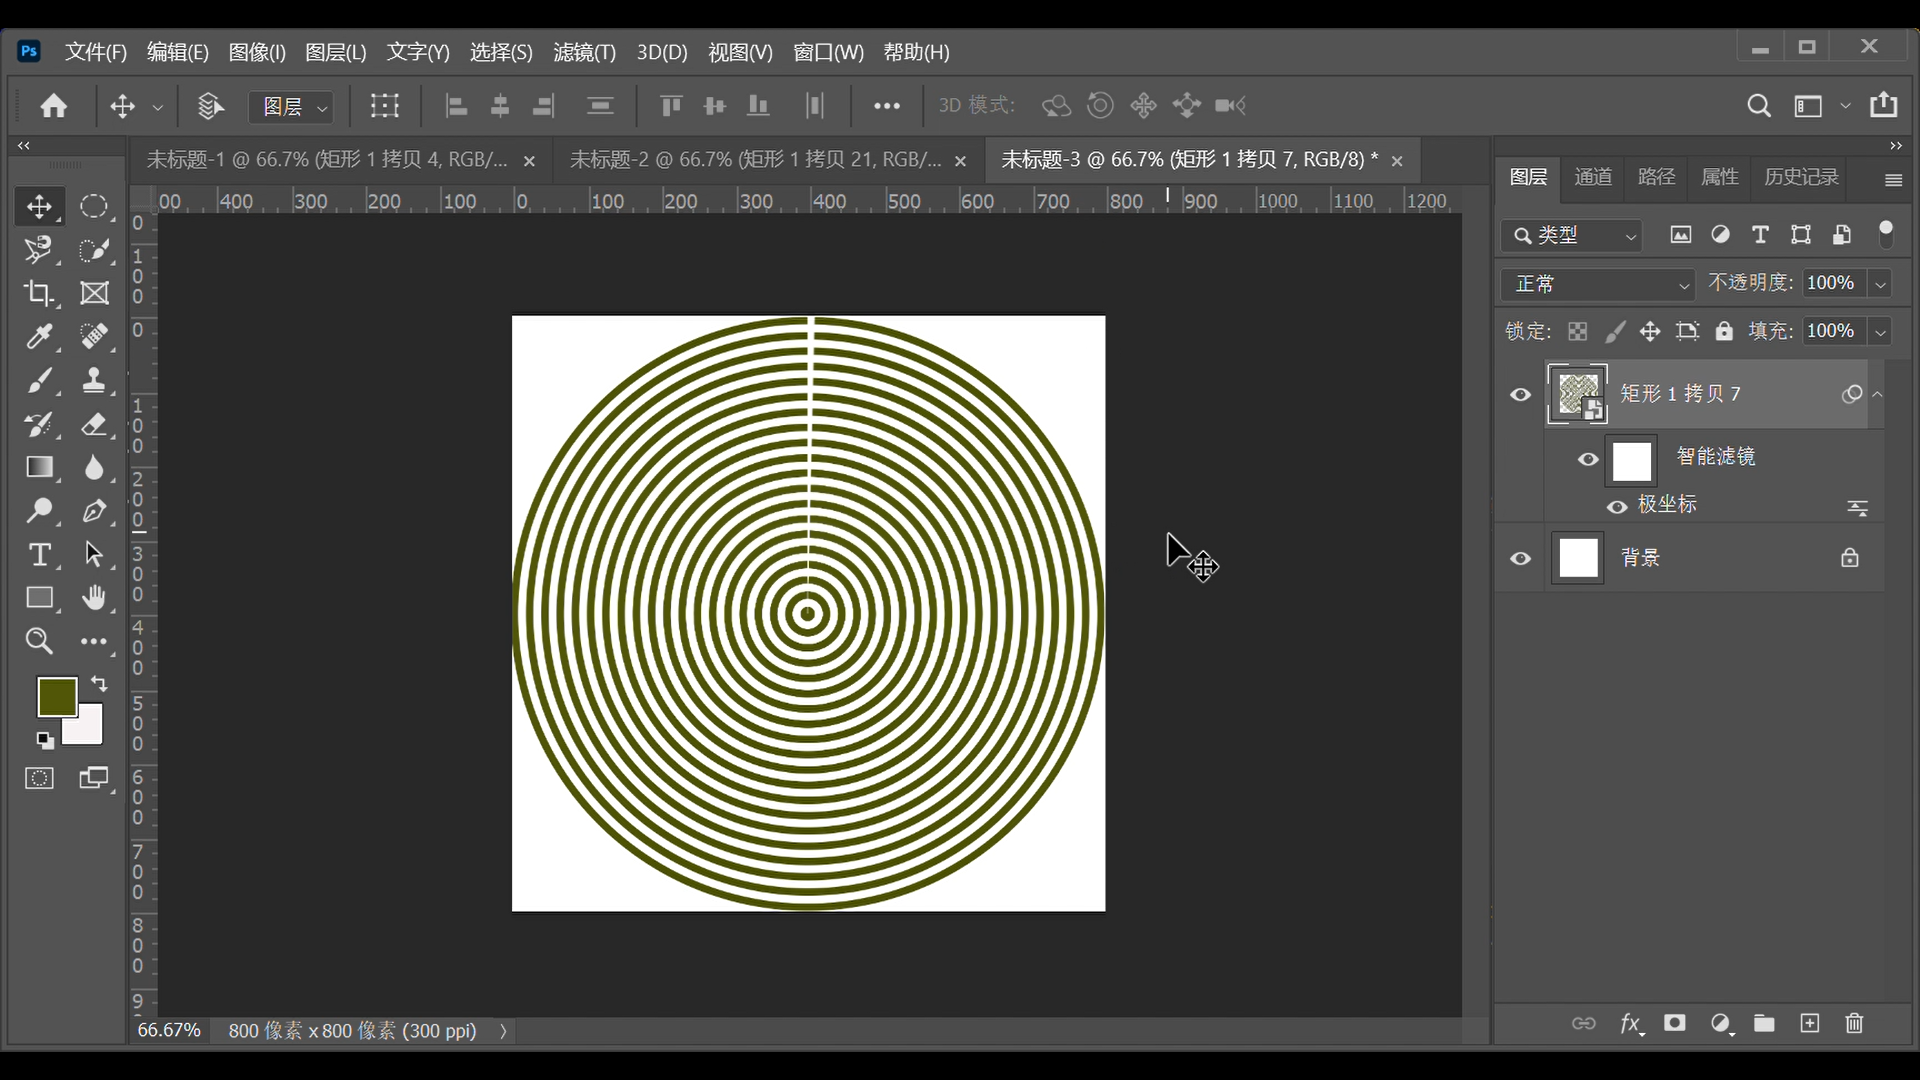This screenshot has height=1080, width=1920.
Task: Select the Horizontal Type tool
Action: [39, 554]
